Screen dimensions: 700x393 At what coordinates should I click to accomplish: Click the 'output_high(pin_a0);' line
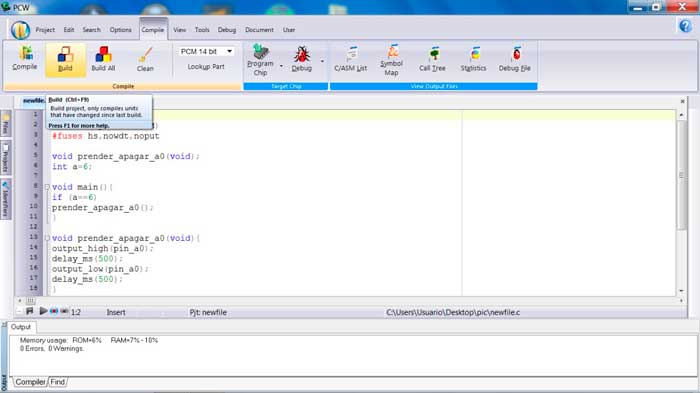(102, 249)
